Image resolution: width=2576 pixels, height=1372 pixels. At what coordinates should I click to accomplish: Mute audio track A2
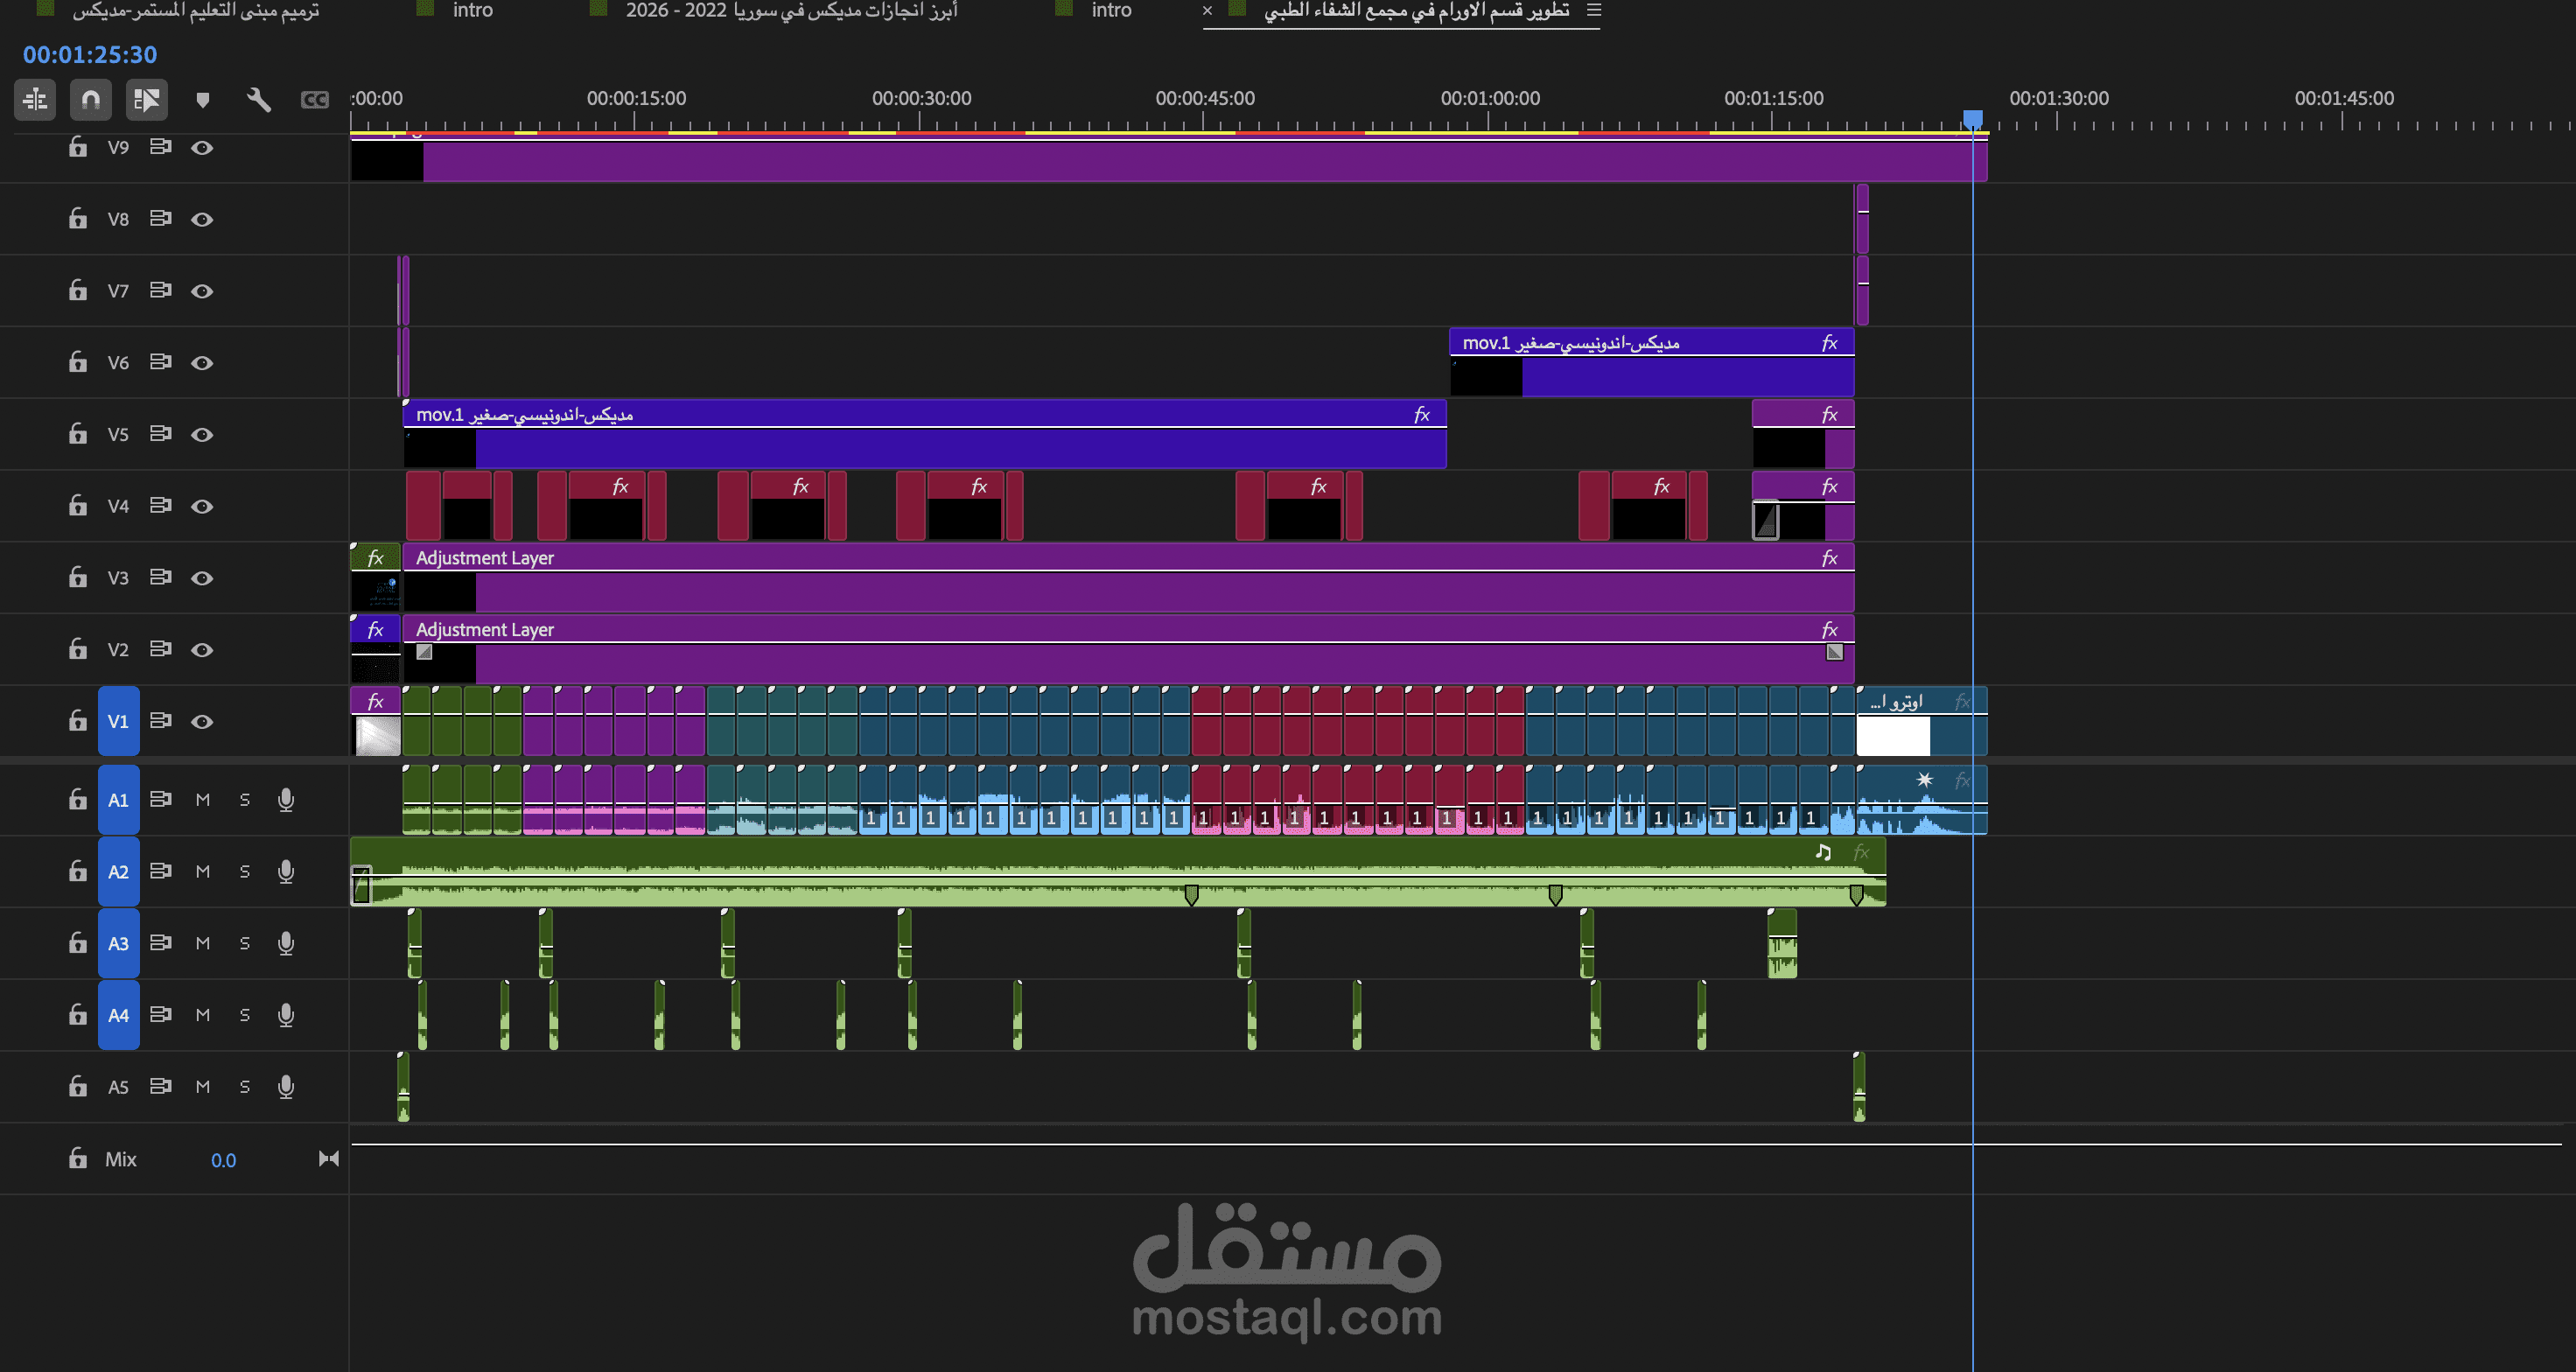click(x=203, y=872)
